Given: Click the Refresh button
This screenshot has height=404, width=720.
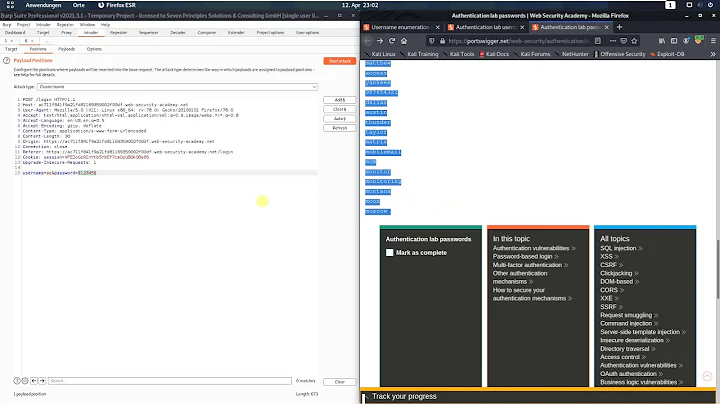Looking at the screenshot, I should point(340,128).
